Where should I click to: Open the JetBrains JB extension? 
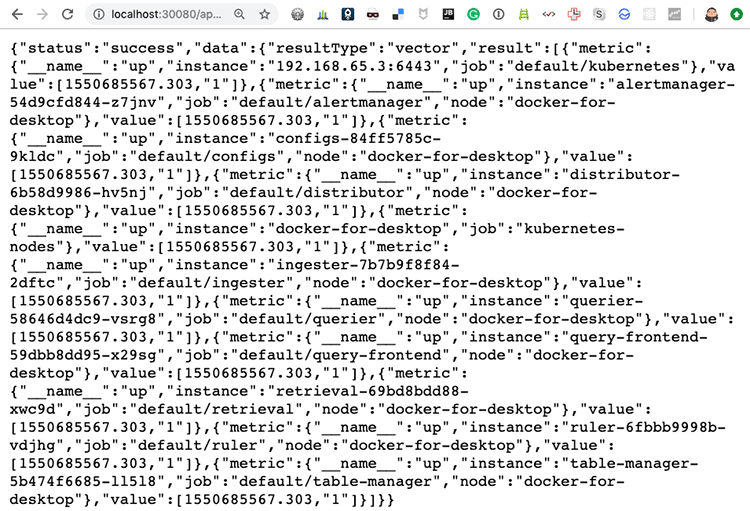448,14
